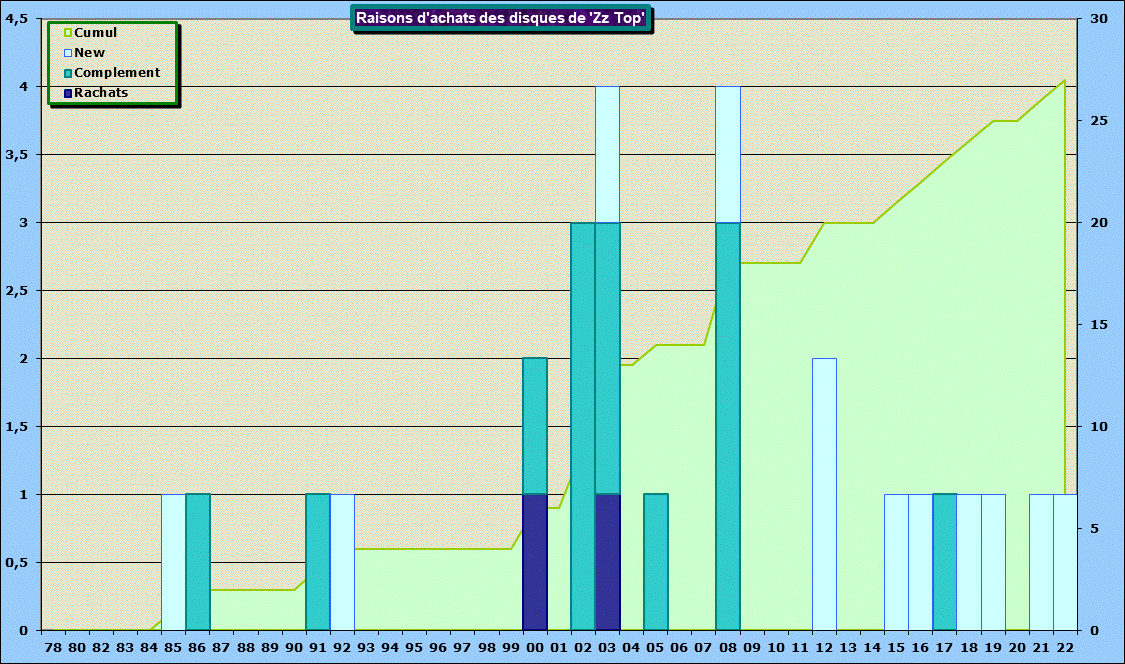1125x664 pixels.
Task: Click the teal Complement bar for year 08
Action: 728,426
